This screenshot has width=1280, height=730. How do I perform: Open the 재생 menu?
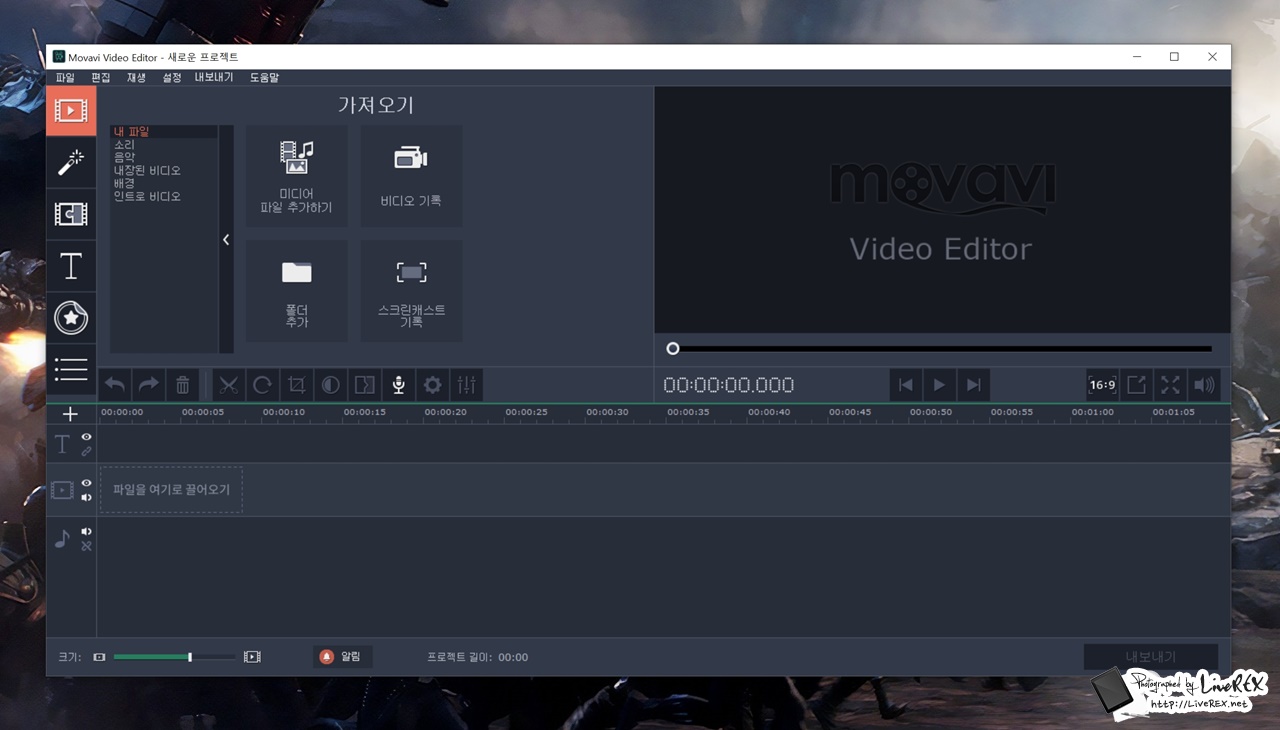136,77
